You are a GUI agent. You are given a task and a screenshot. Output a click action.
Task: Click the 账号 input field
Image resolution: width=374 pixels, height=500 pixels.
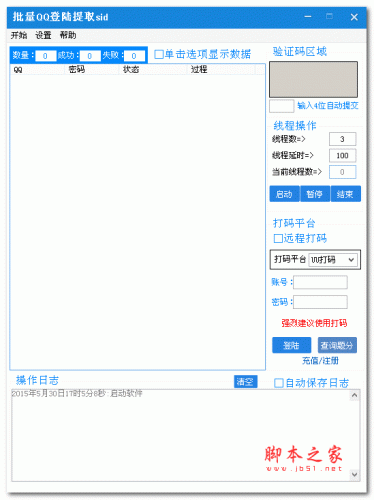click(320, 282)
